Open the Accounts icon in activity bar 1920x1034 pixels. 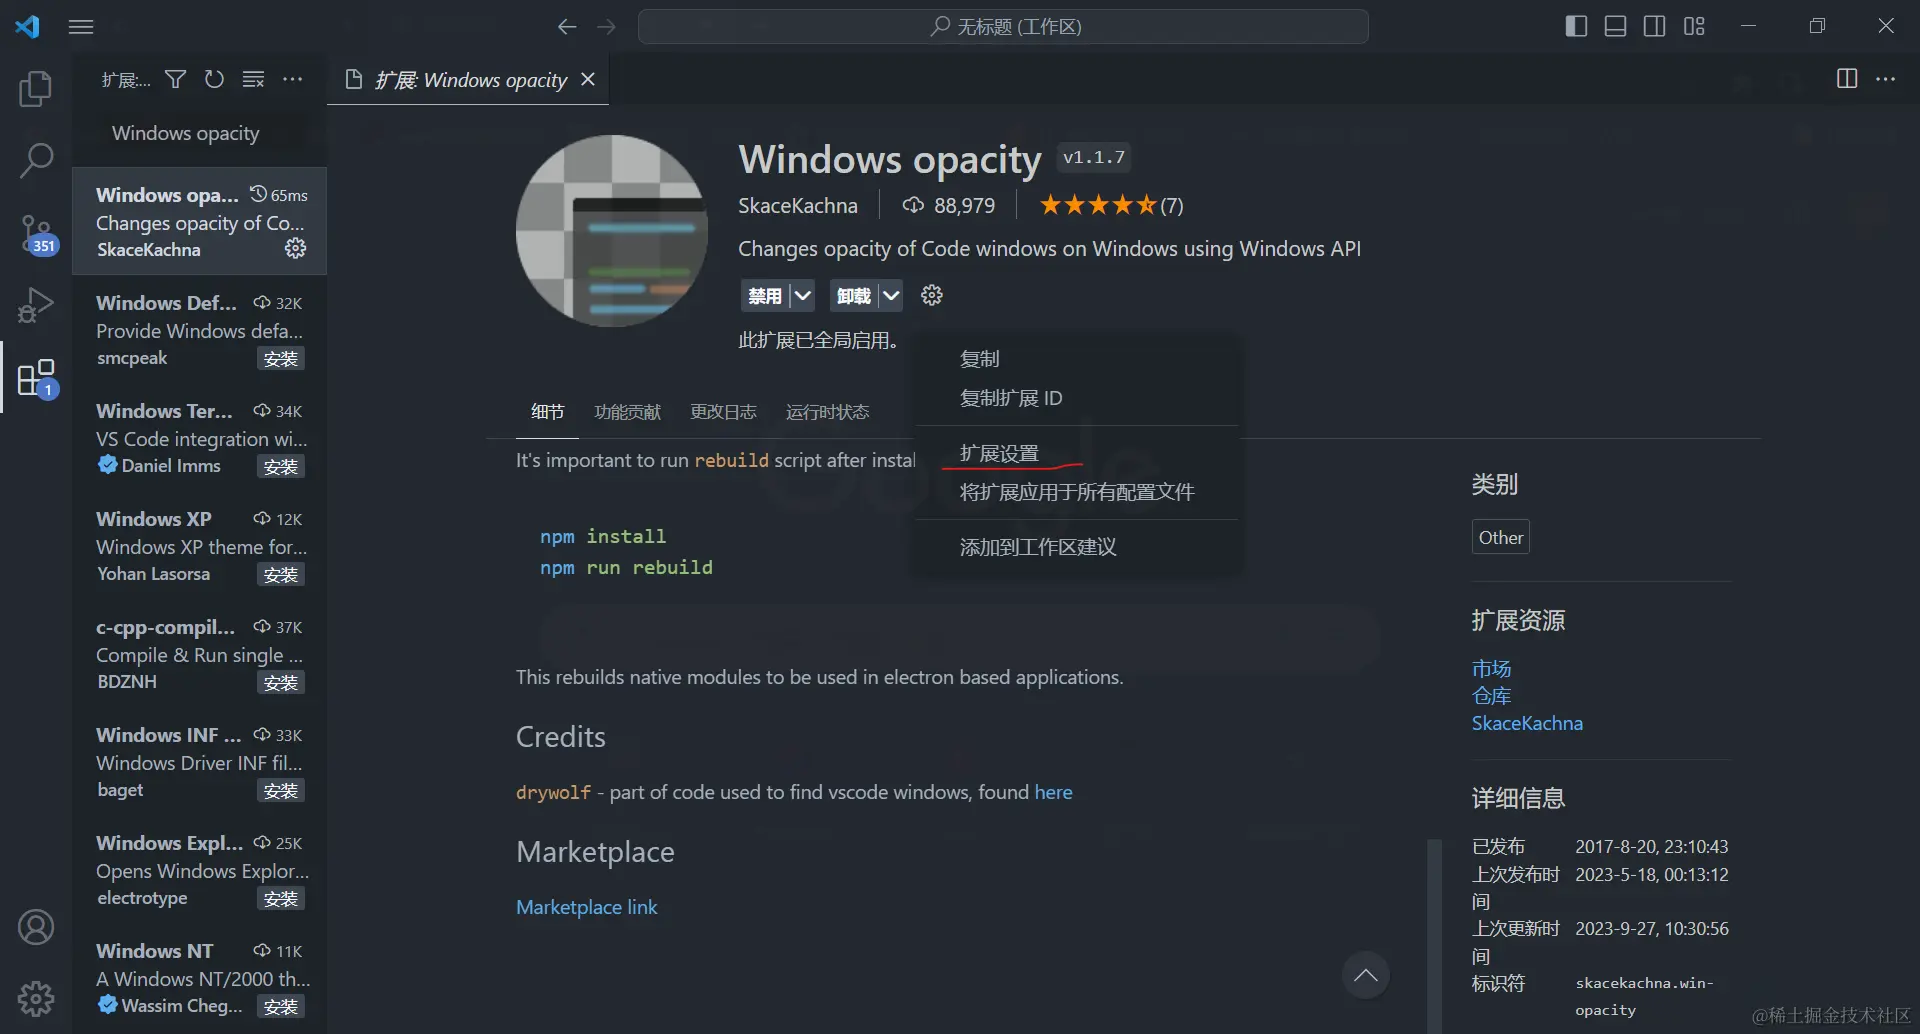click(36, 927)
